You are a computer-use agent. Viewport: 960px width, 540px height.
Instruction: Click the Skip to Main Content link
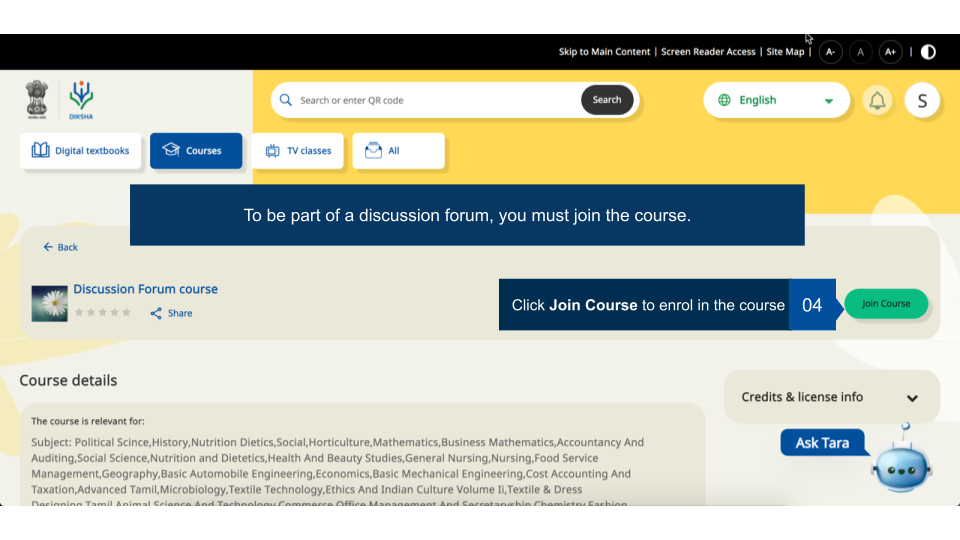[604, 52]
